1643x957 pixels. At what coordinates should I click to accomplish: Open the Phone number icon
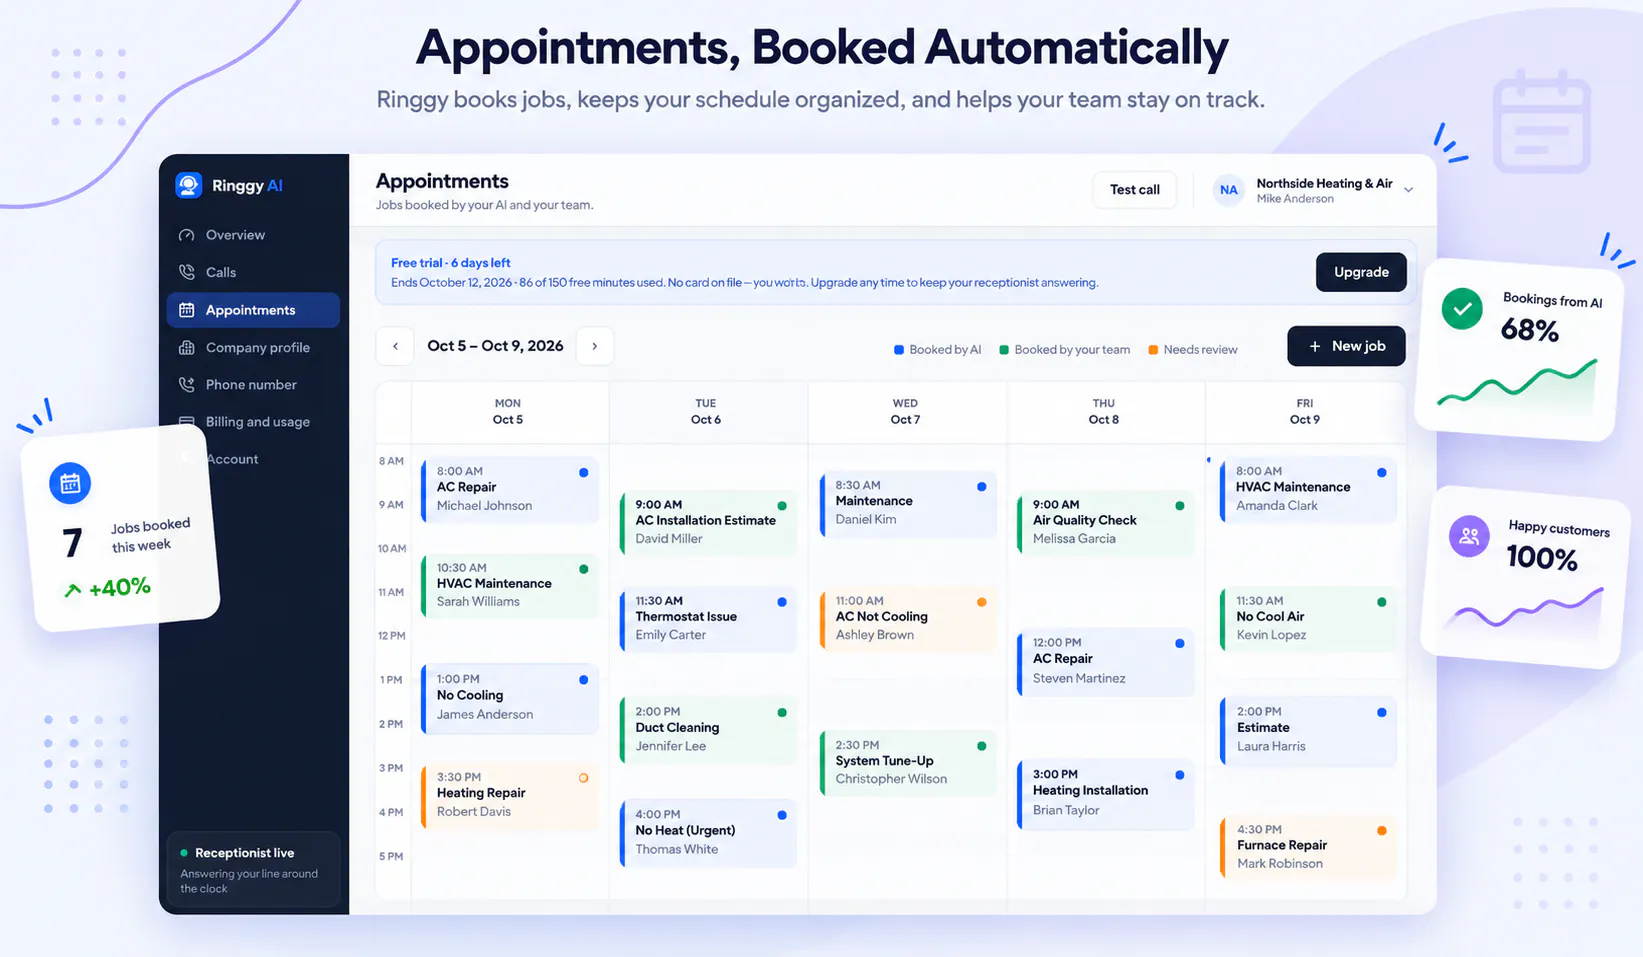point(186,385)
